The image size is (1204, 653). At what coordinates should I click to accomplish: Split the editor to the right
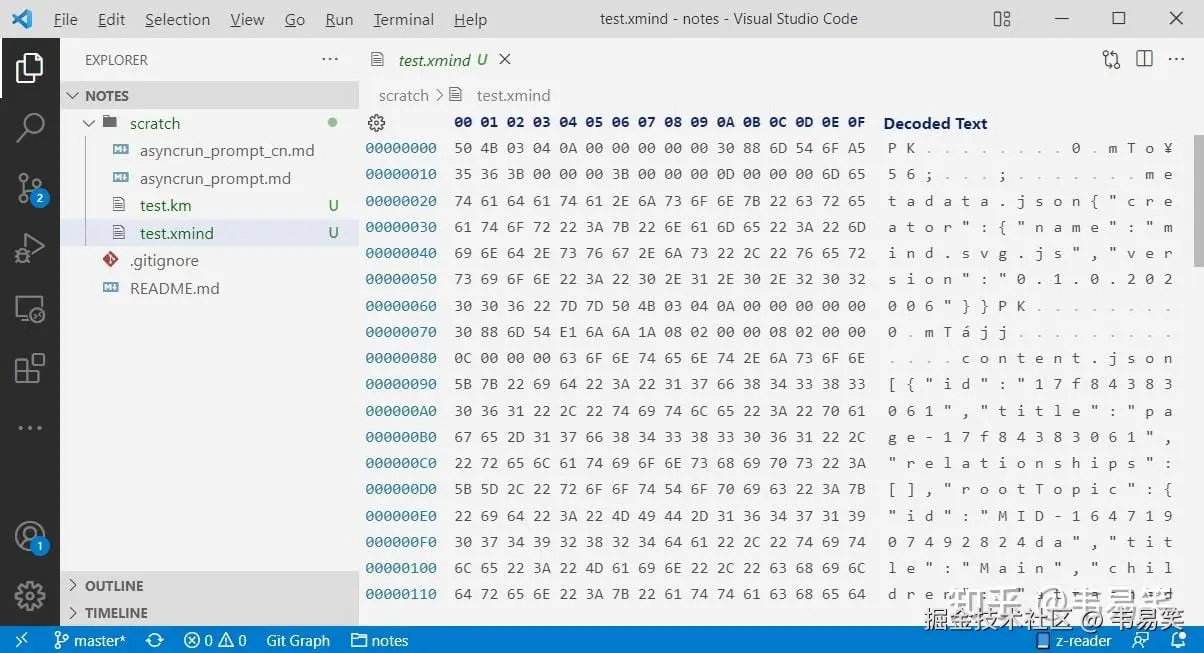click(x=1144, y=59)
